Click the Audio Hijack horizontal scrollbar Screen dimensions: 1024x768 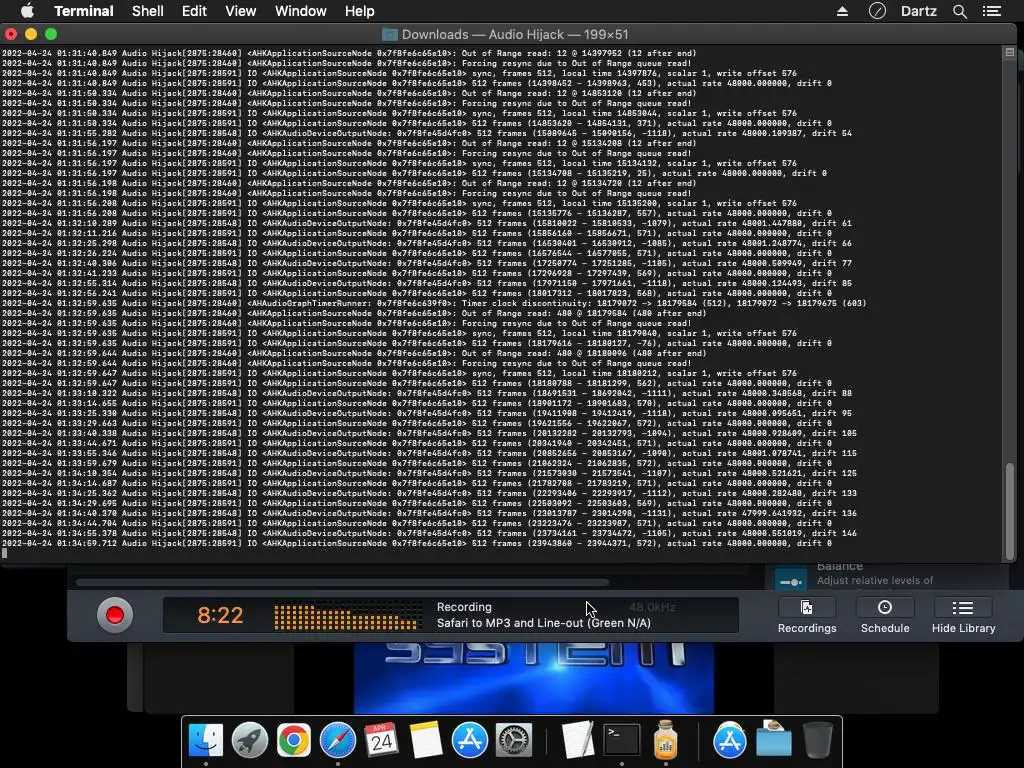coord(342,582)
